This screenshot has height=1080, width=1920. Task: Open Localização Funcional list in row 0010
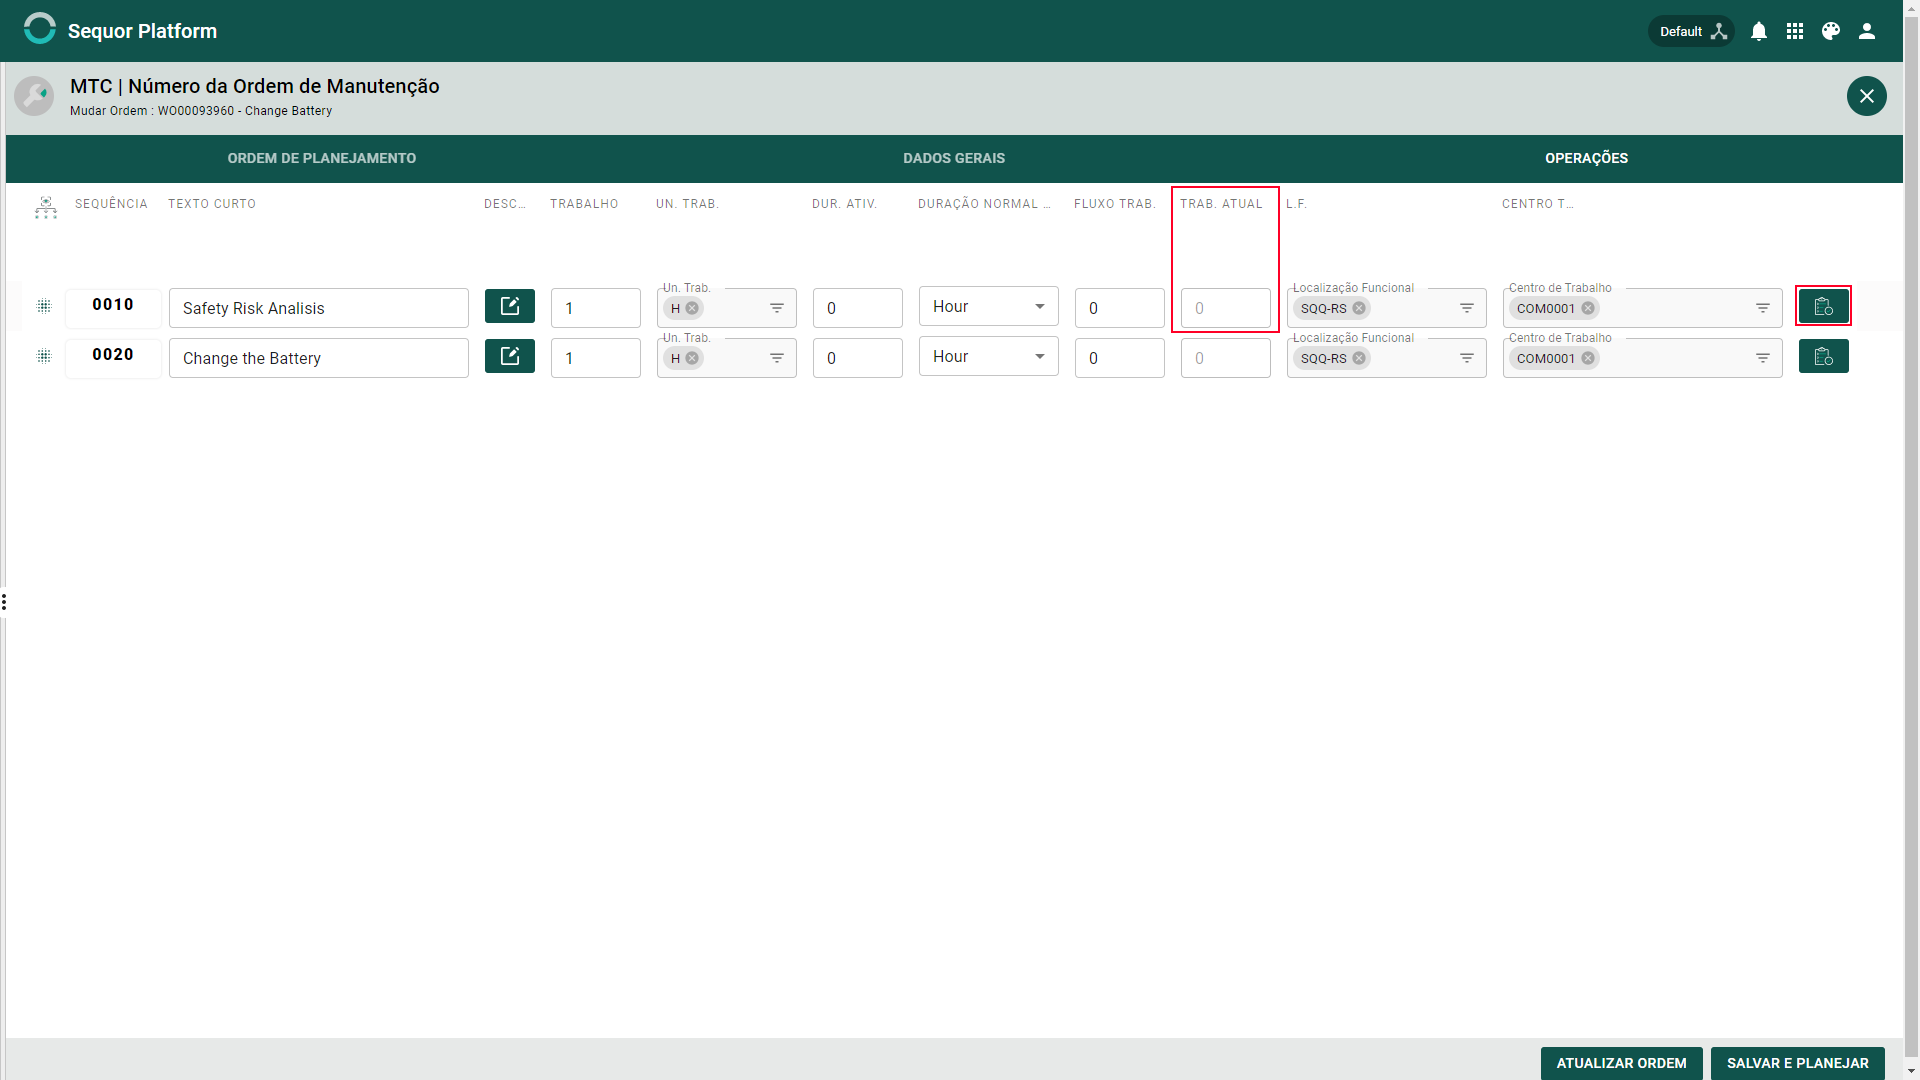1467,308
